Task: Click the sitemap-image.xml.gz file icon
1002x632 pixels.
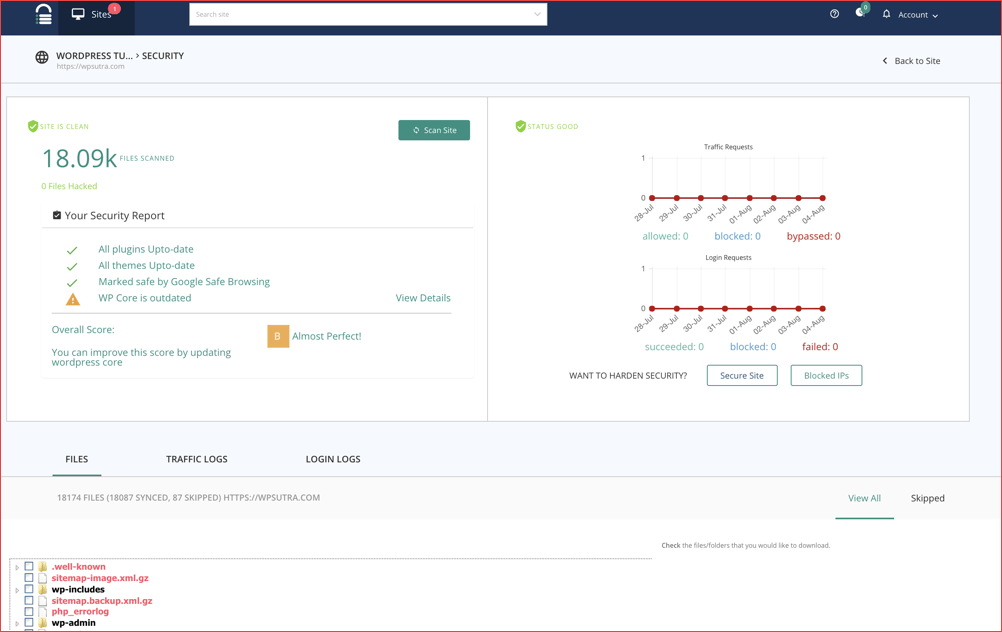Action: pos(43,578)
